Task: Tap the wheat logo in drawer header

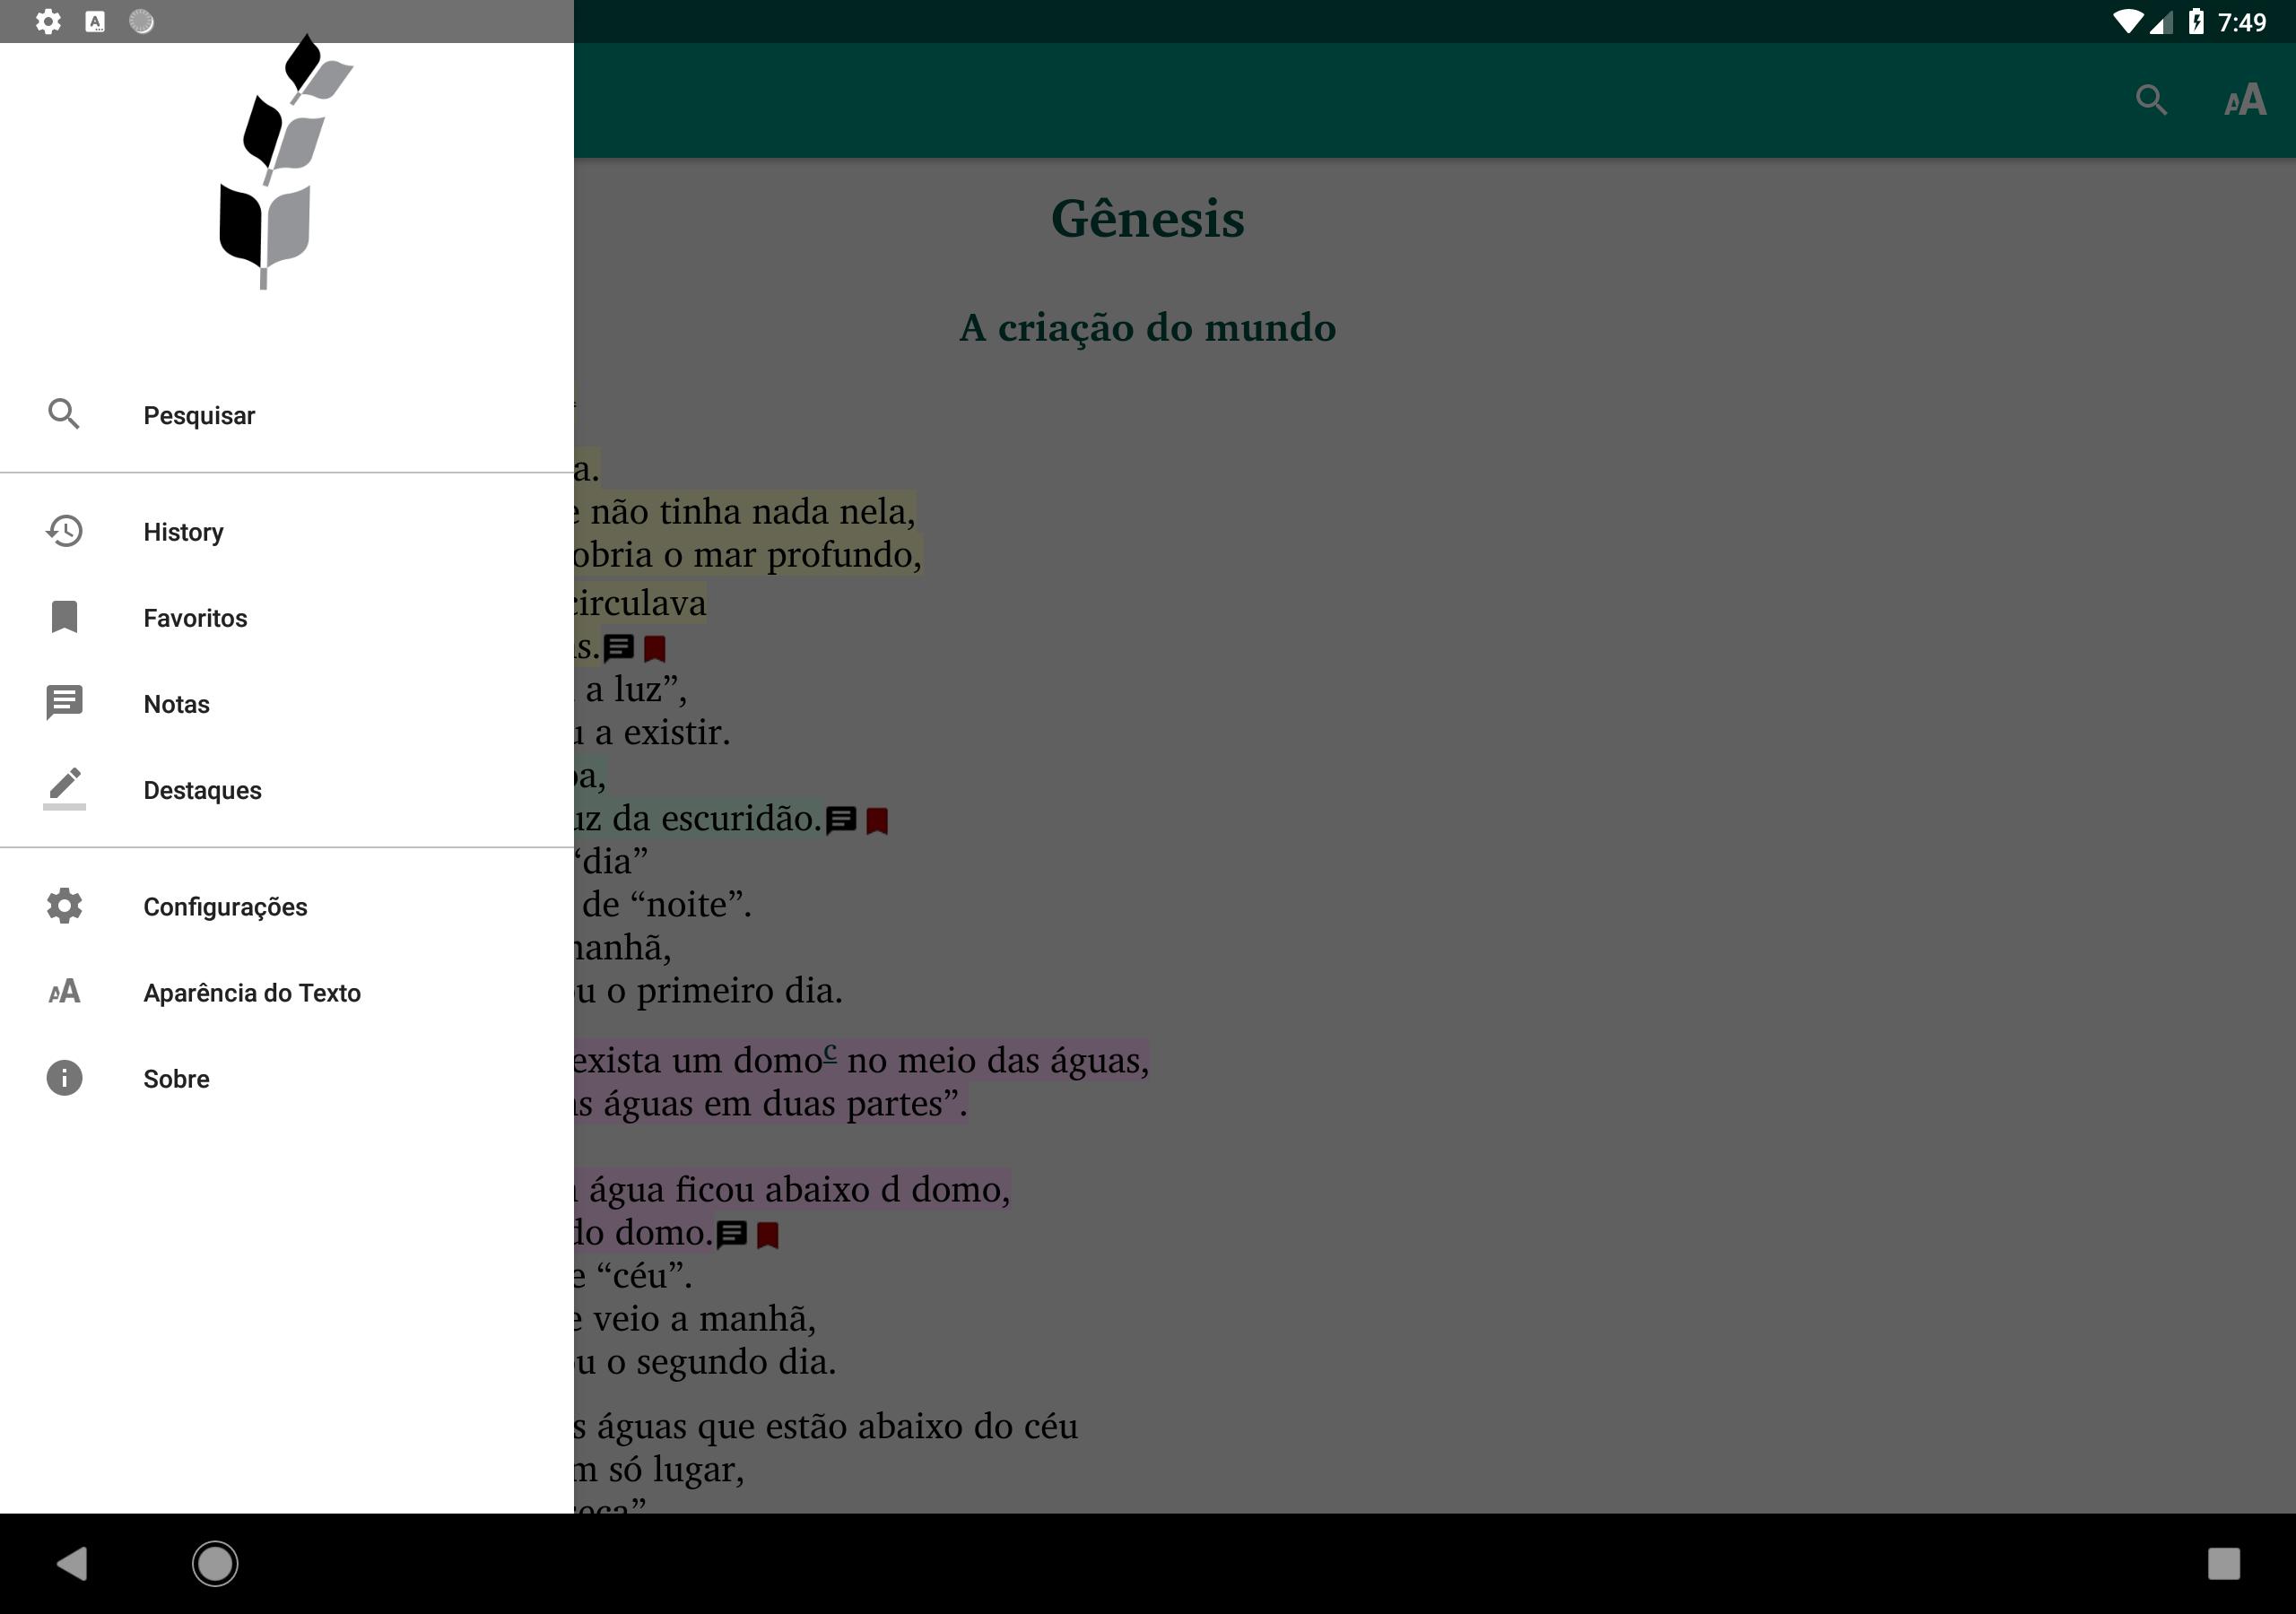Action: [x=285, y=162]
